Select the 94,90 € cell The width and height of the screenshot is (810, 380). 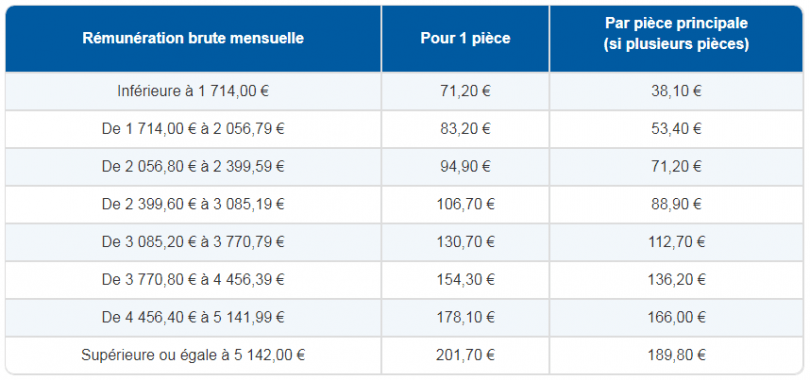pos(465,167)
